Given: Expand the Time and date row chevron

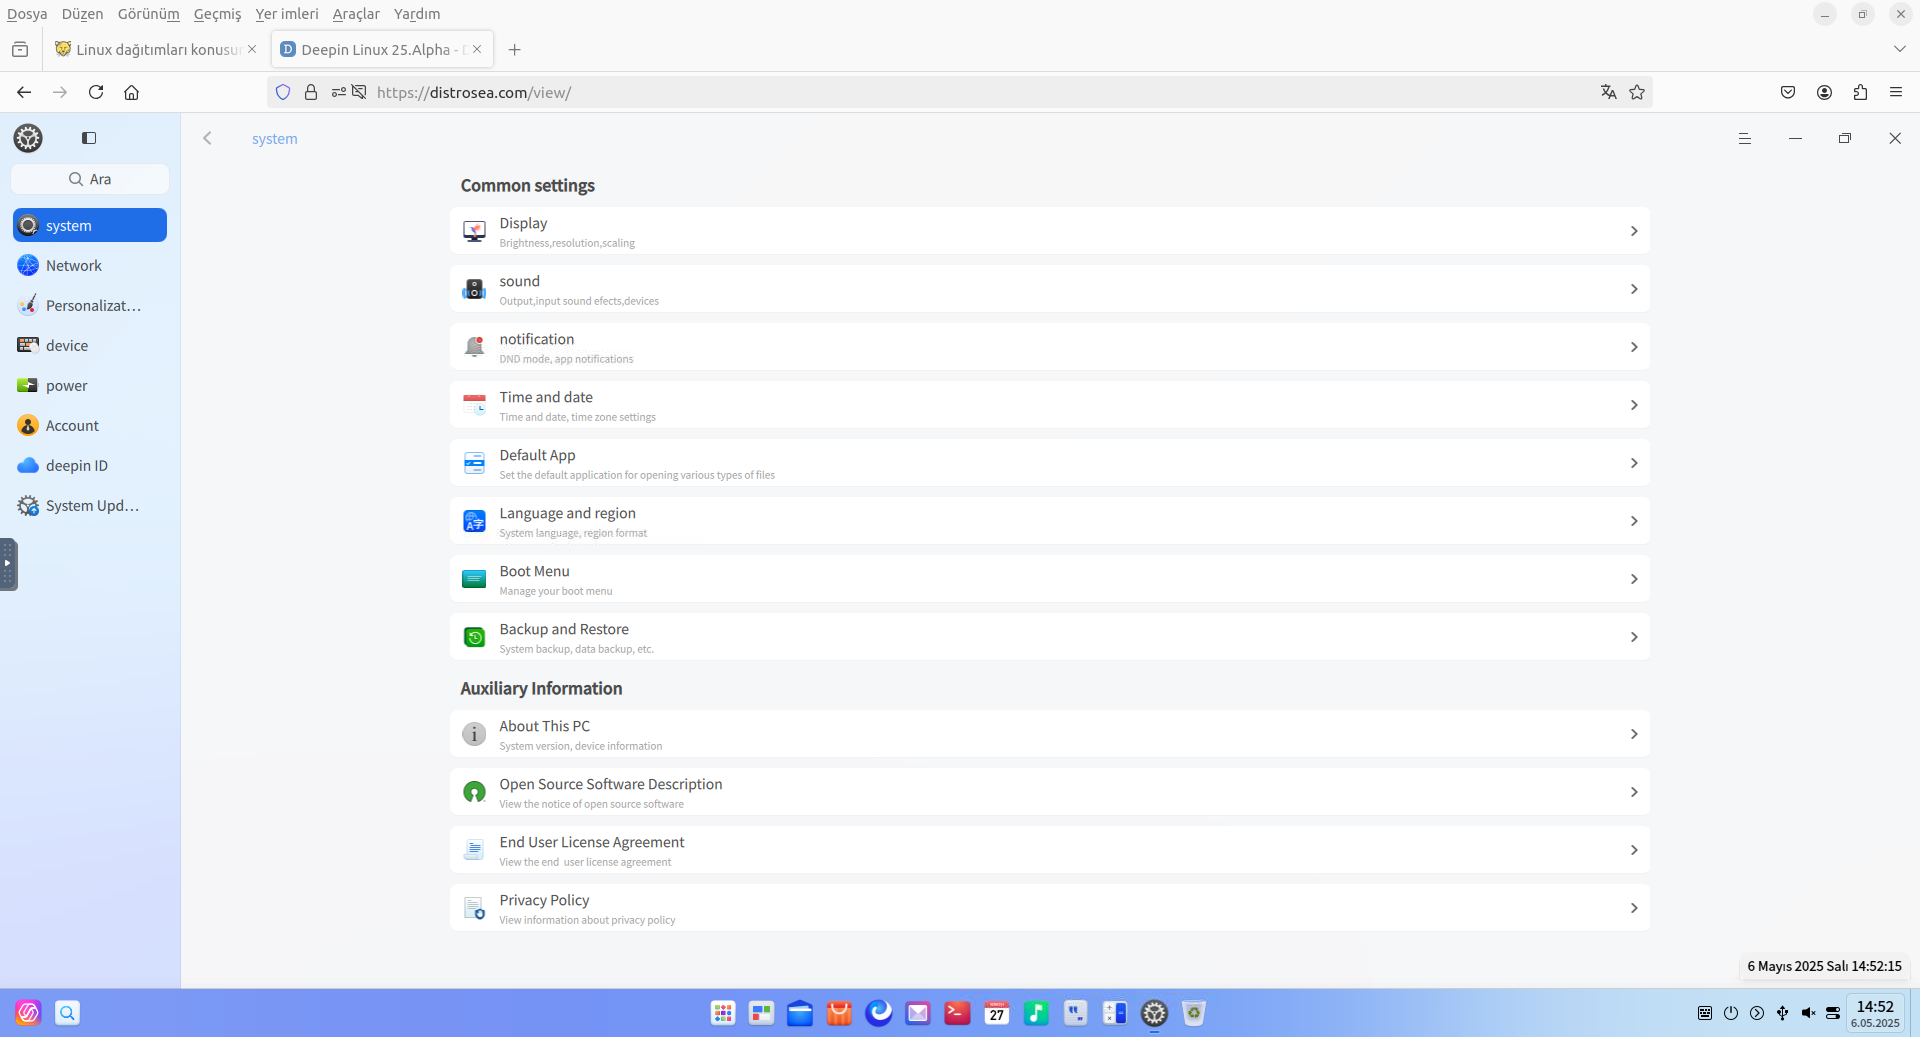Looking at the screenshot, I should pos(1634,405).
